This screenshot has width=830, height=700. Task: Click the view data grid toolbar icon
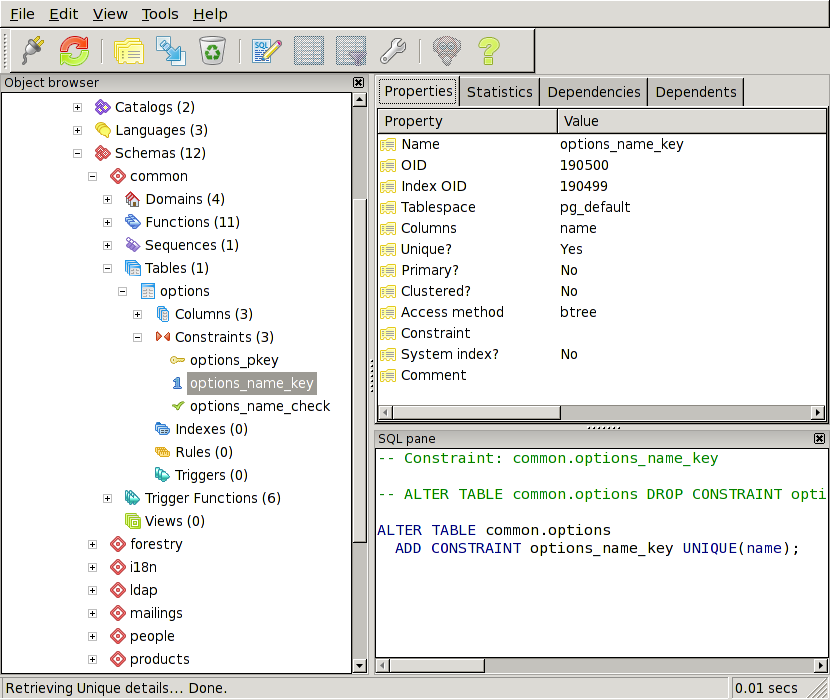pyautogui.click(x=308, y=50)
